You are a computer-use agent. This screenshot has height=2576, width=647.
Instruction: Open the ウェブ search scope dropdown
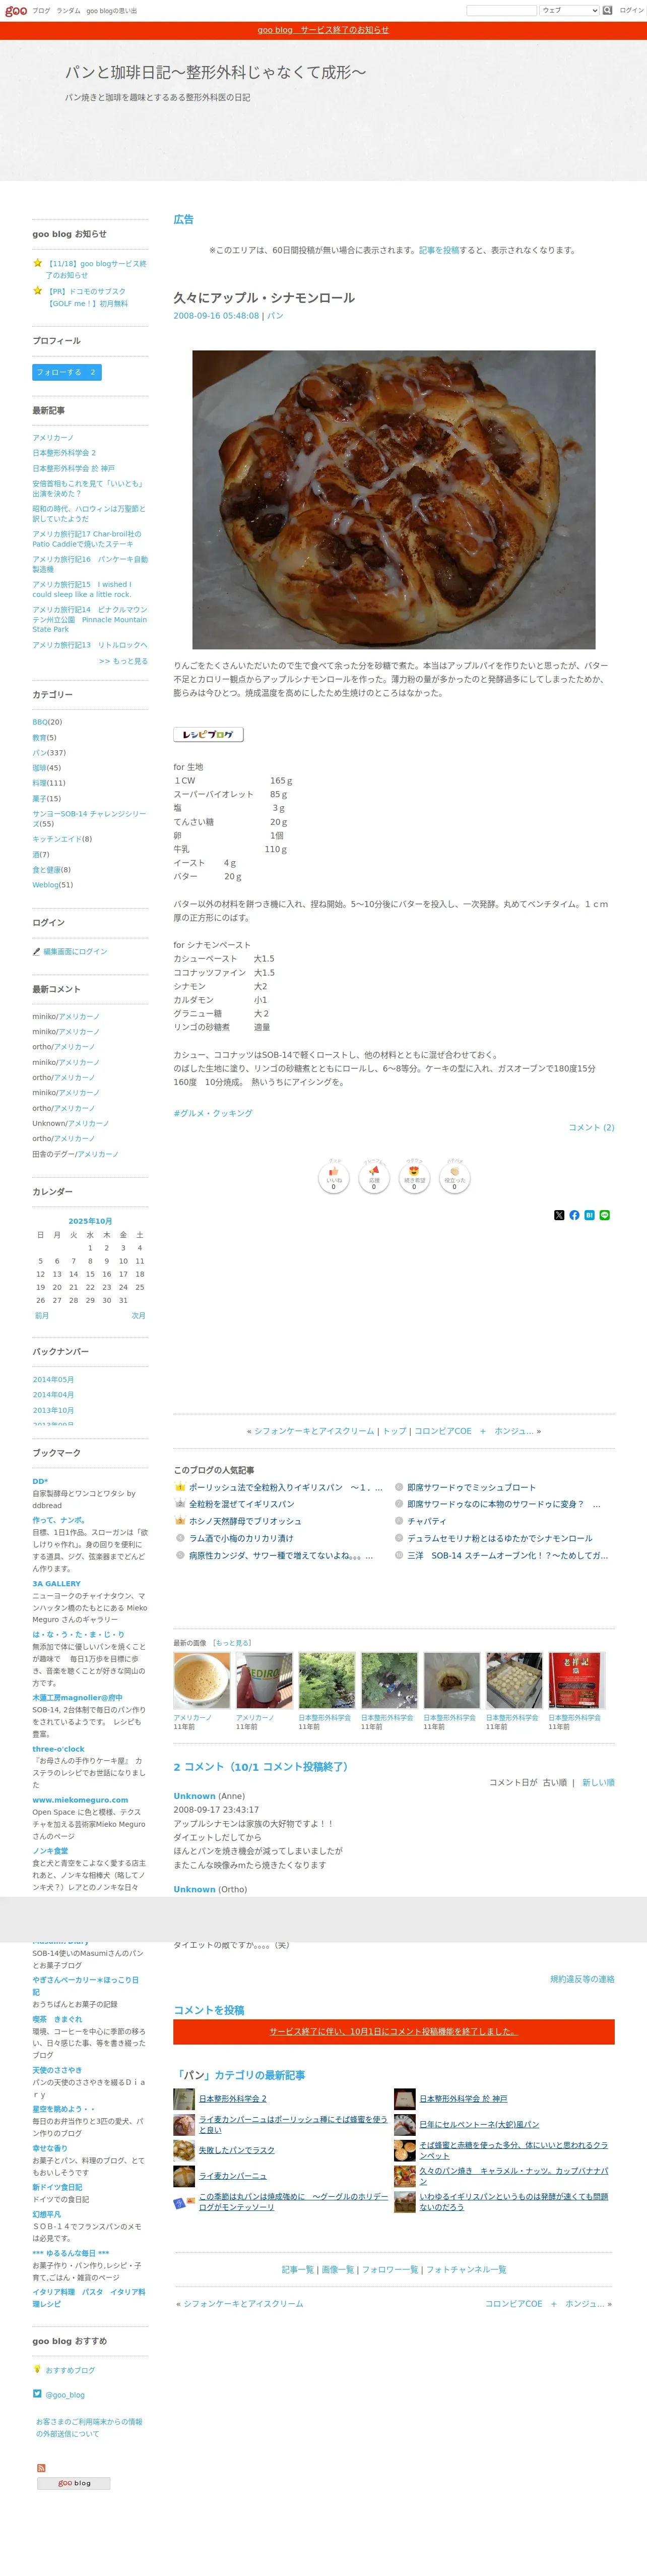(569, 10)
